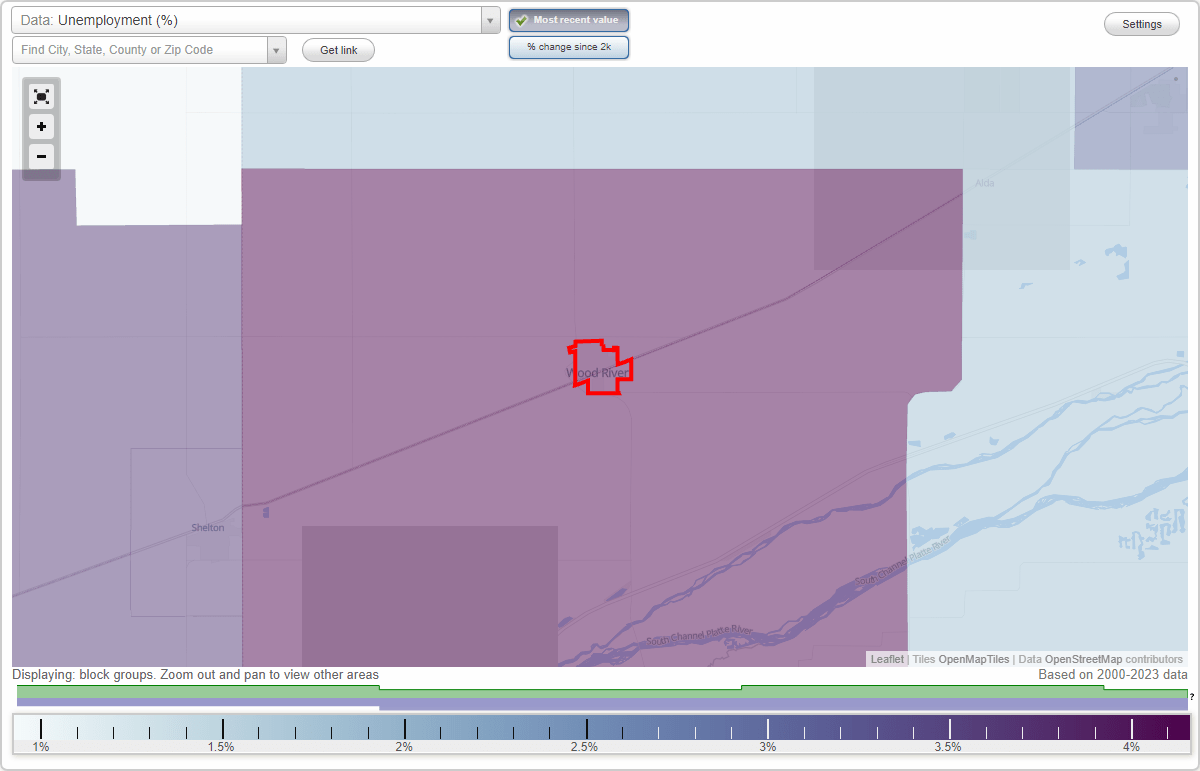Image resolution: width=1200 pixels, height=771 pixels.
Task: Click the Wood River red boundary area
Action: (600, 367)
